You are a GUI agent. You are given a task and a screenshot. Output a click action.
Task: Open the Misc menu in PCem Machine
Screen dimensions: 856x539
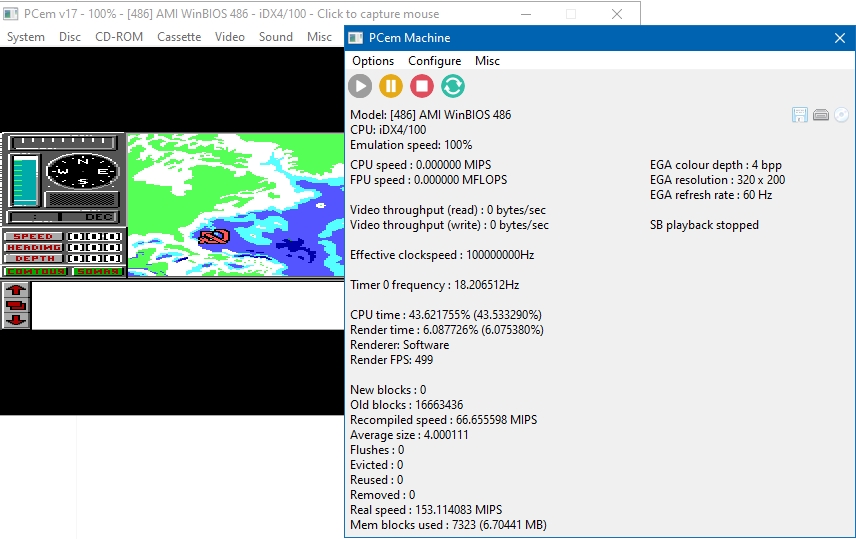tap(487, 61)
